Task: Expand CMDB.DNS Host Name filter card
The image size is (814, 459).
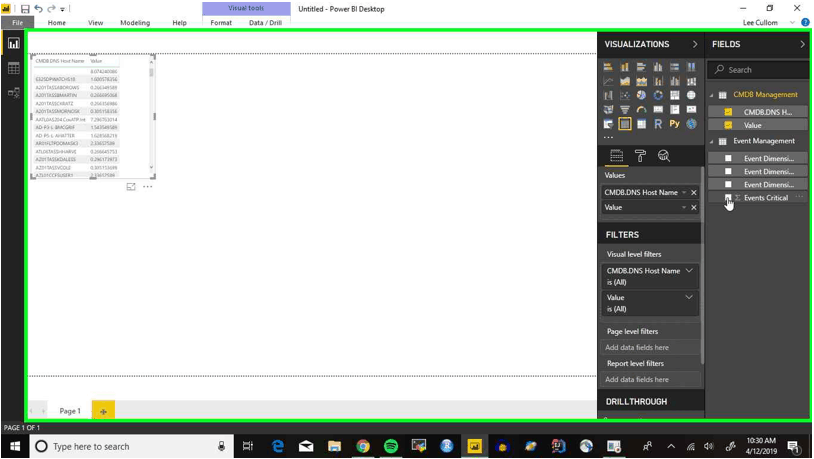Action: pos(689,271)
